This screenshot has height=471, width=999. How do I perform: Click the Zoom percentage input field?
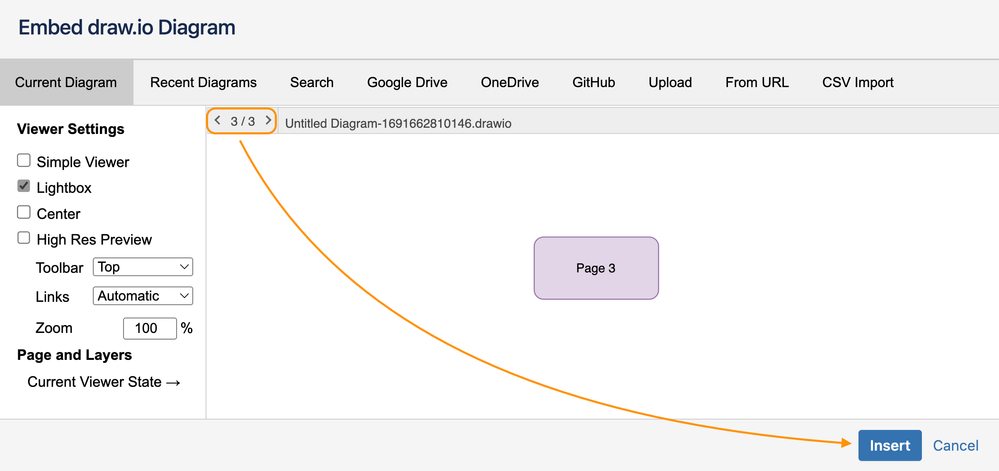(150, 328)
